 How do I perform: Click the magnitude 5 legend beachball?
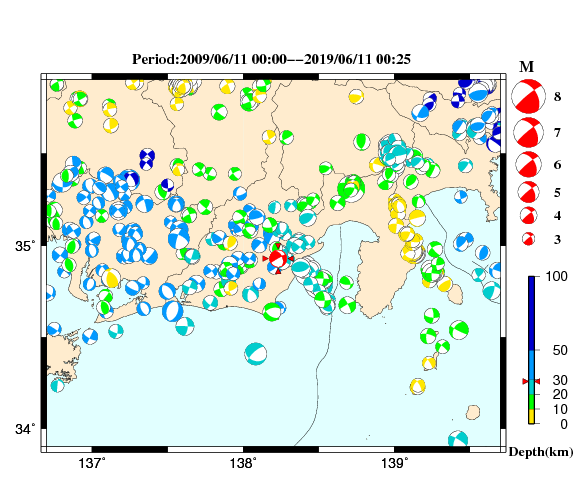529,192
